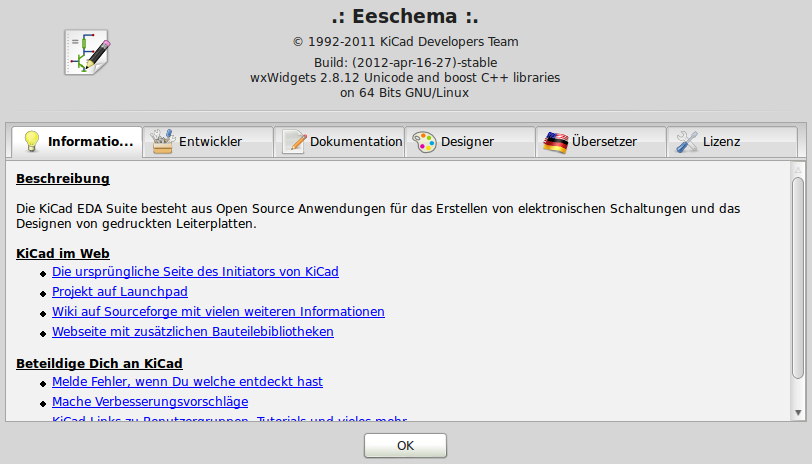The image size is (812, 464).
Task: Open 'Wiki auf Sourceforge' link
Action: tap(218, 312)
